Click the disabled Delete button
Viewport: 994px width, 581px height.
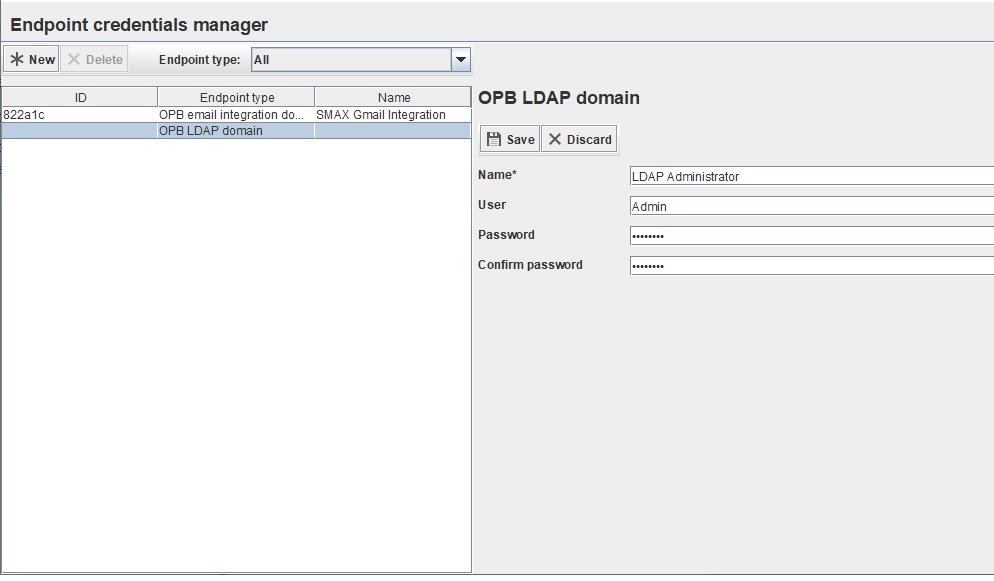point(94,58)
